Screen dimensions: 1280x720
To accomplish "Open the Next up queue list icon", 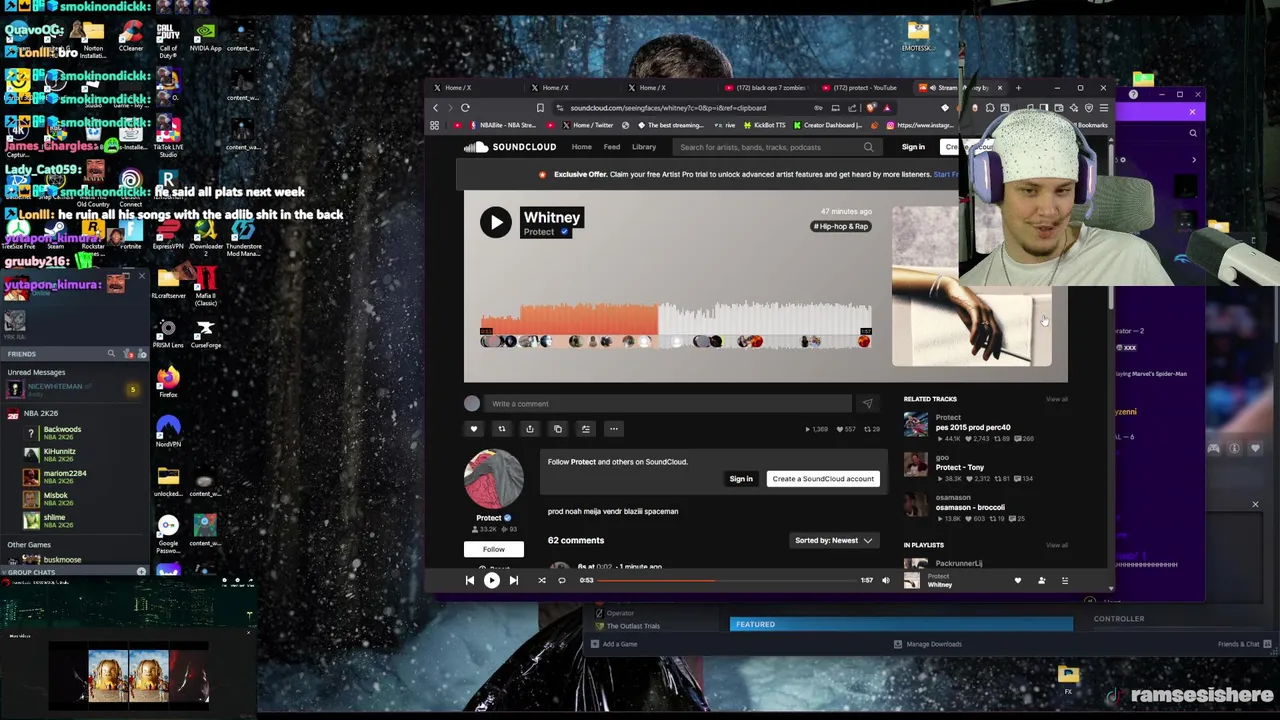I will [x=1065, y=580].
